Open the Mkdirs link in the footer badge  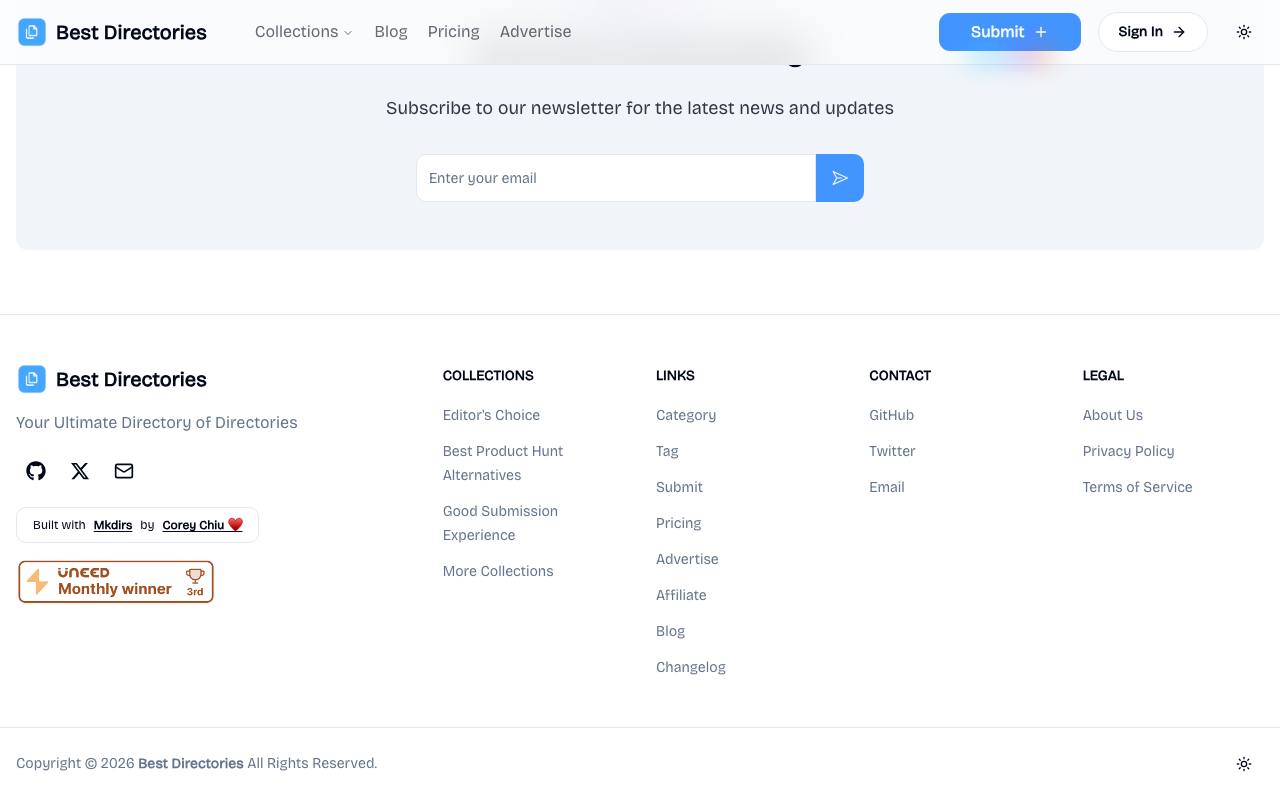[113, 525]
